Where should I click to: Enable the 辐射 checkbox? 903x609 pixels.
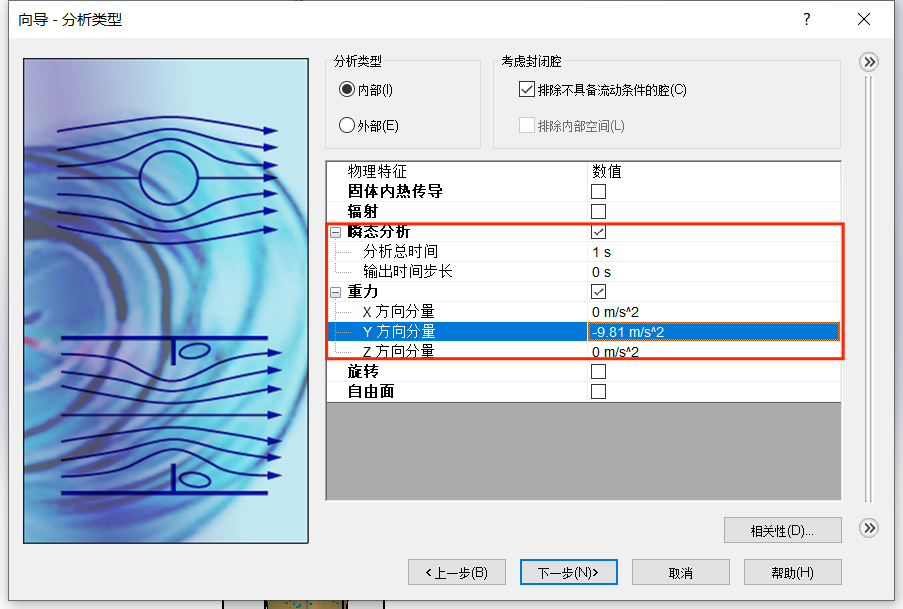coord(598,211)
